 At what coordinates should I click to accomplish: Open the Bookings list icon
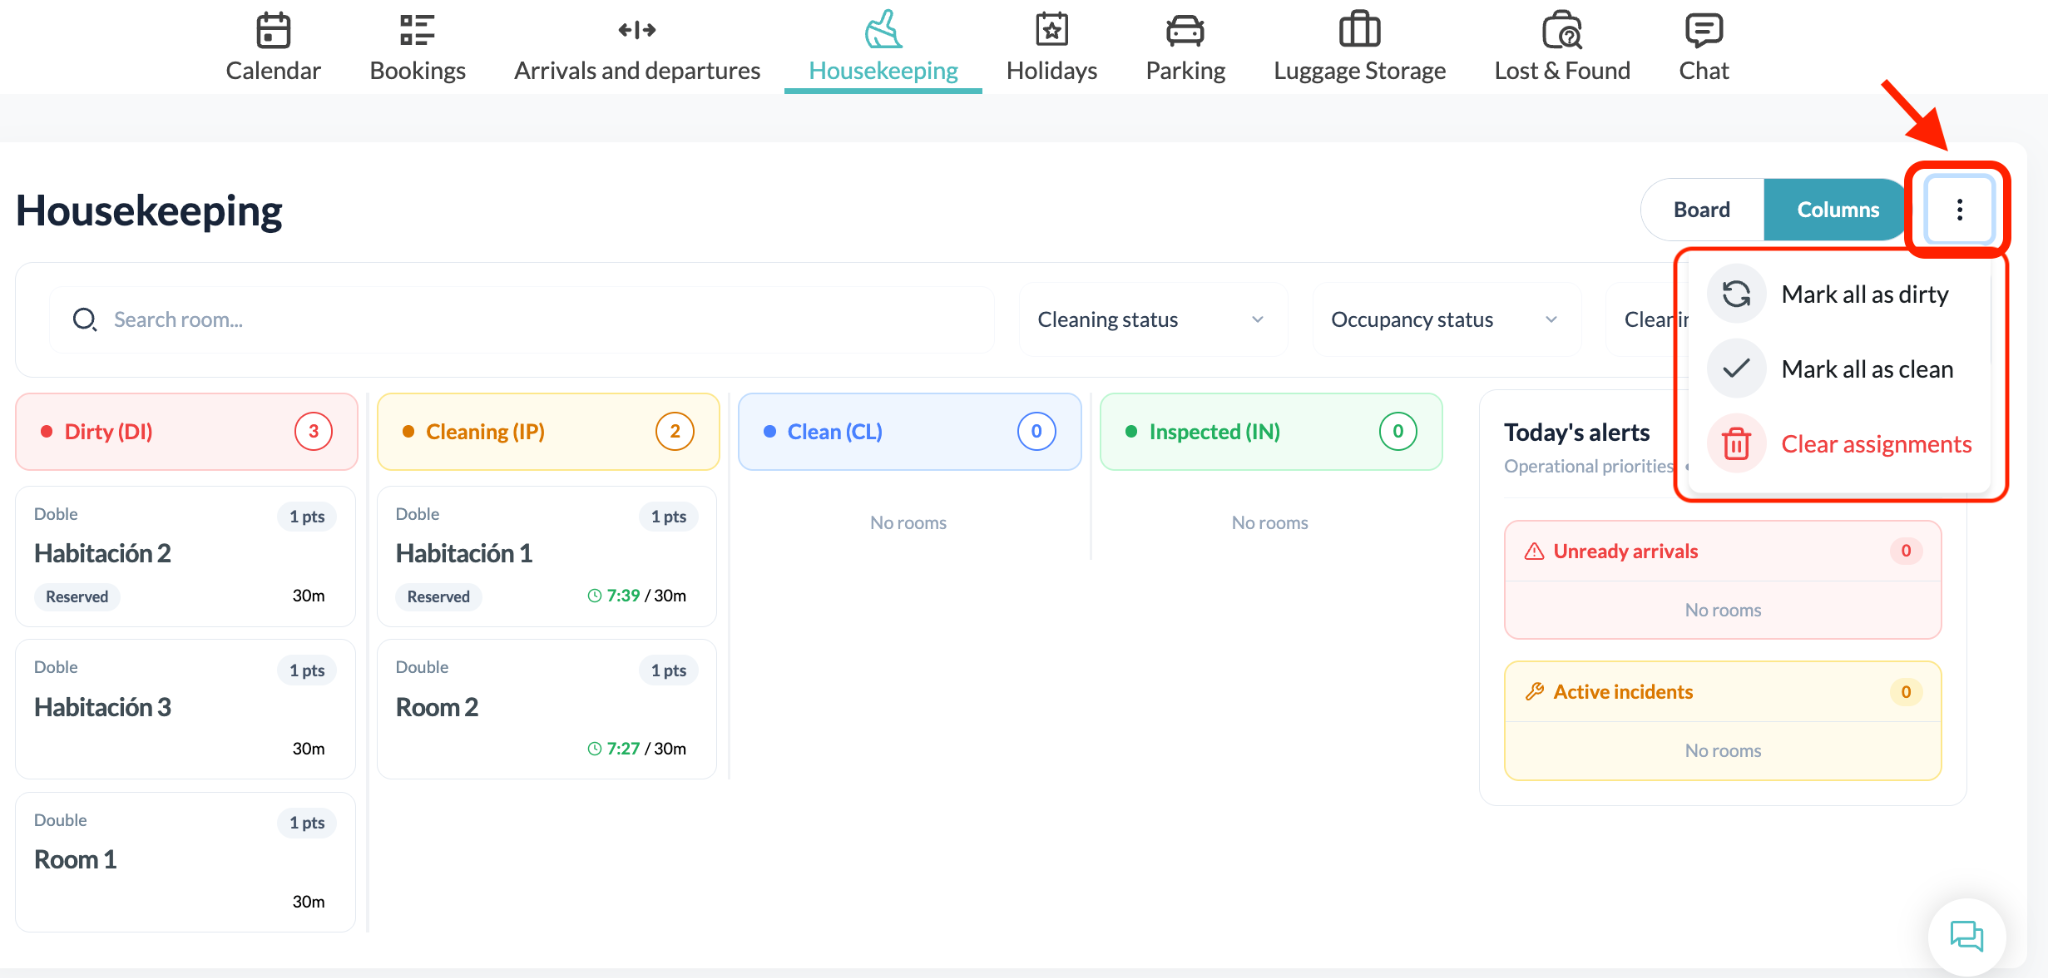(417, 31)
